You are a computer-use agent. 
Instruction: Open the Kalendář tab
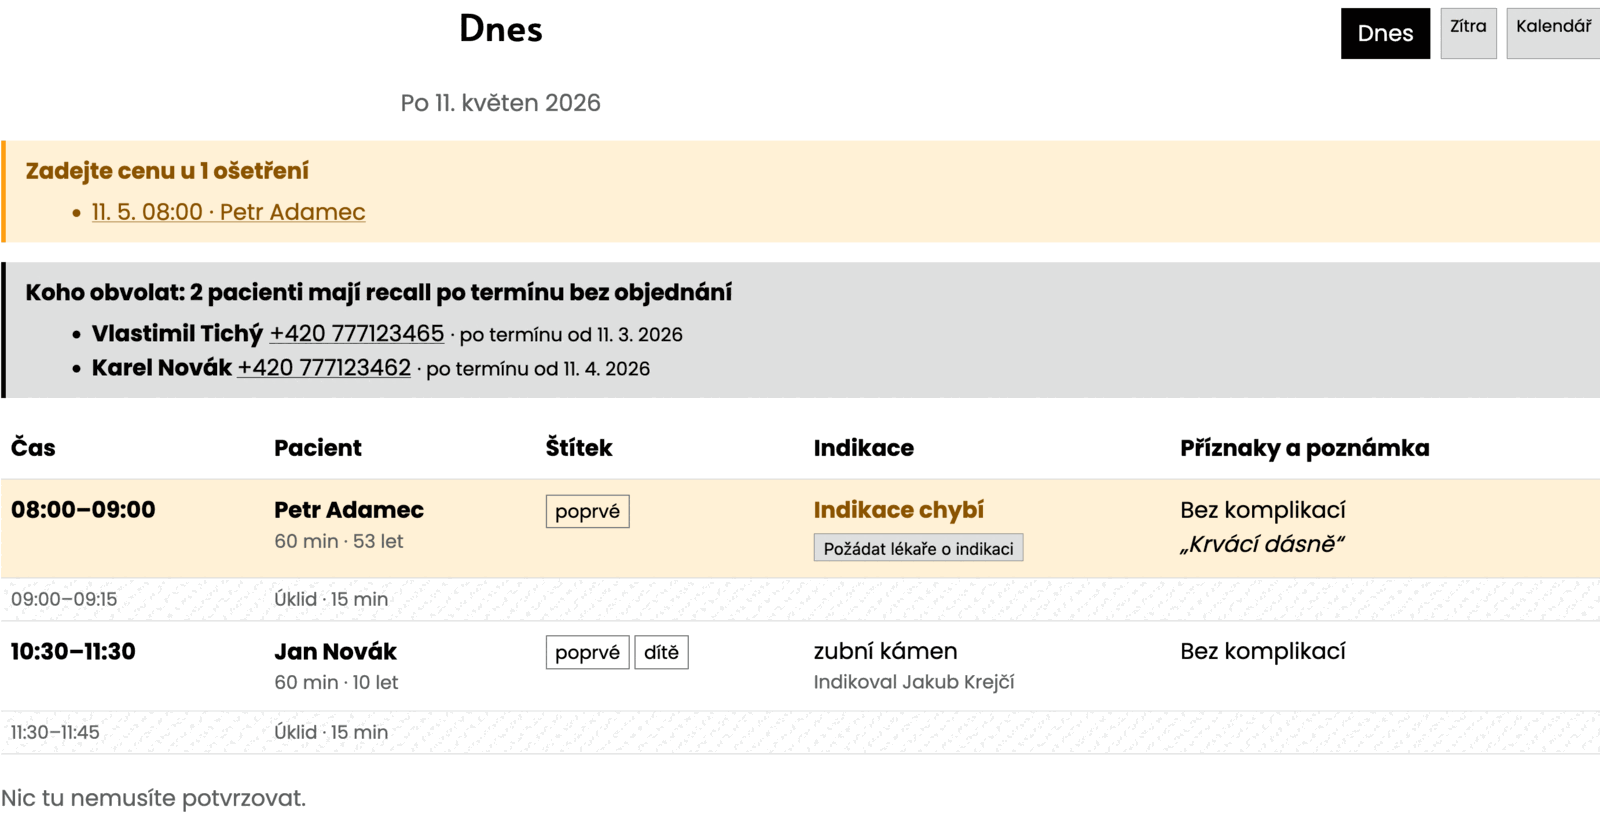coord(1553,33)
